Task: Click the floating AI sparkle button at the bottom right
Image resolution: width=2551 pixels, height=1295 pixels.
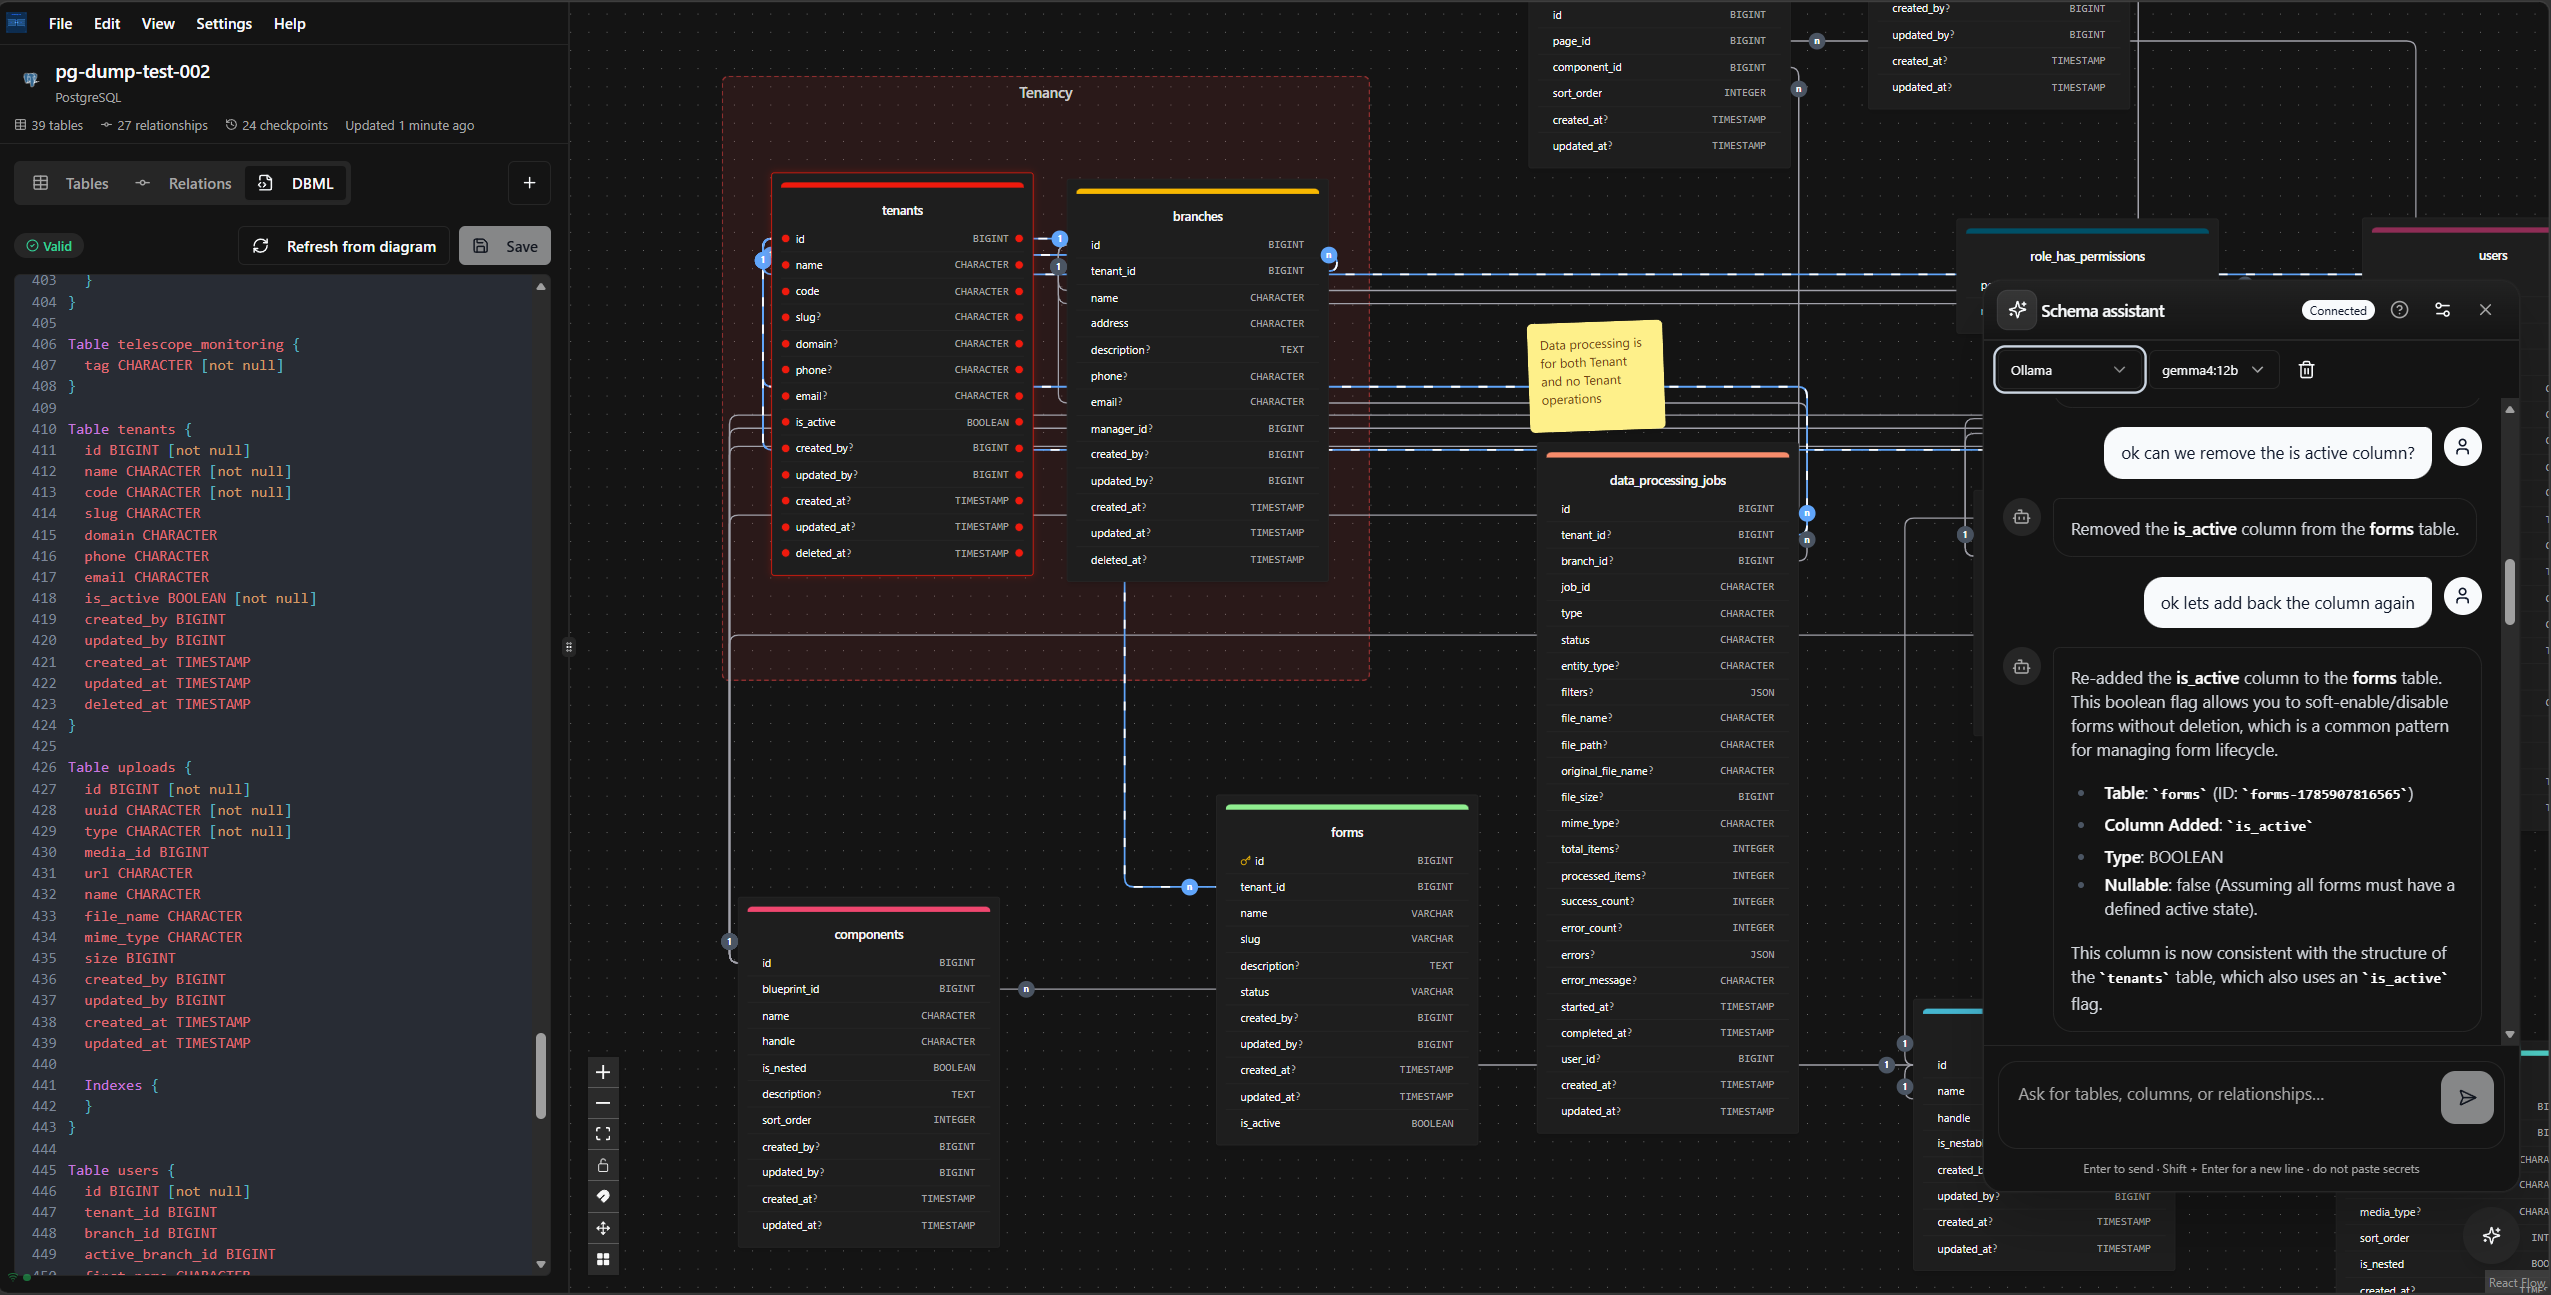Action: (2492, 1236)
